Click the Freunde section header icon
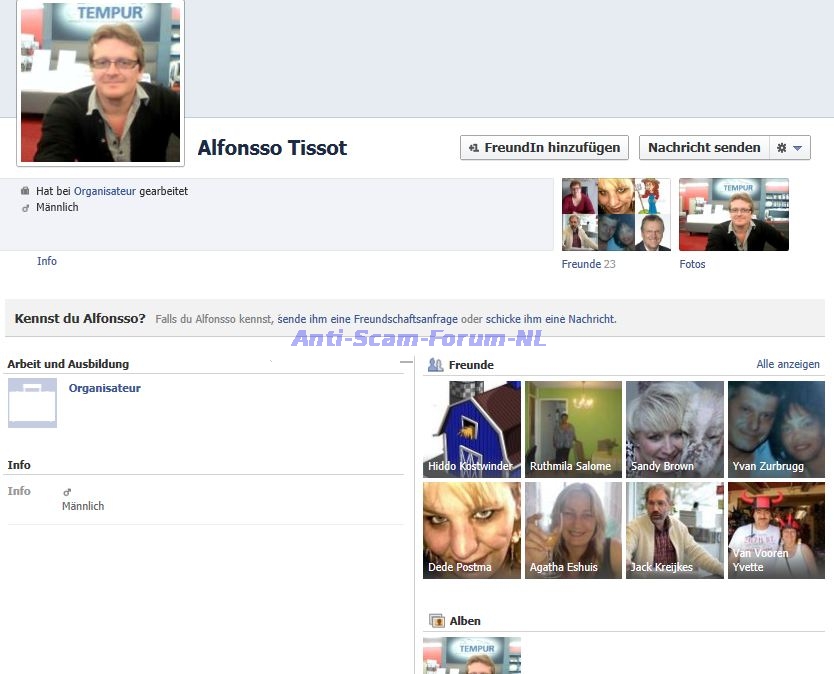Screen dimensions: 834x674 click(x=435, y=365)
